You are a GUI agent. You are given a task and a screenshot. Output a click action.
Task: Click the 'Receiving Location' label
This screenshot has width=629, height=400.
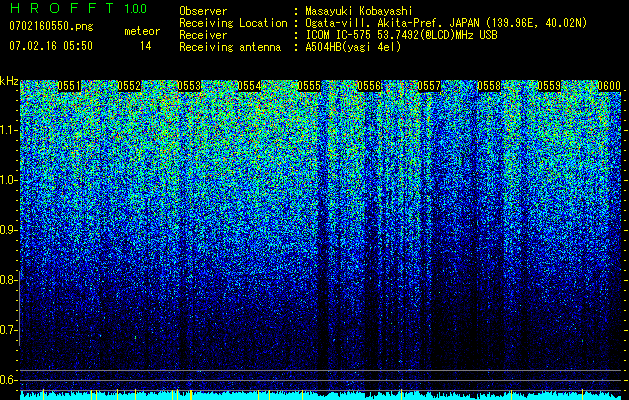click(x=233, y=23)
